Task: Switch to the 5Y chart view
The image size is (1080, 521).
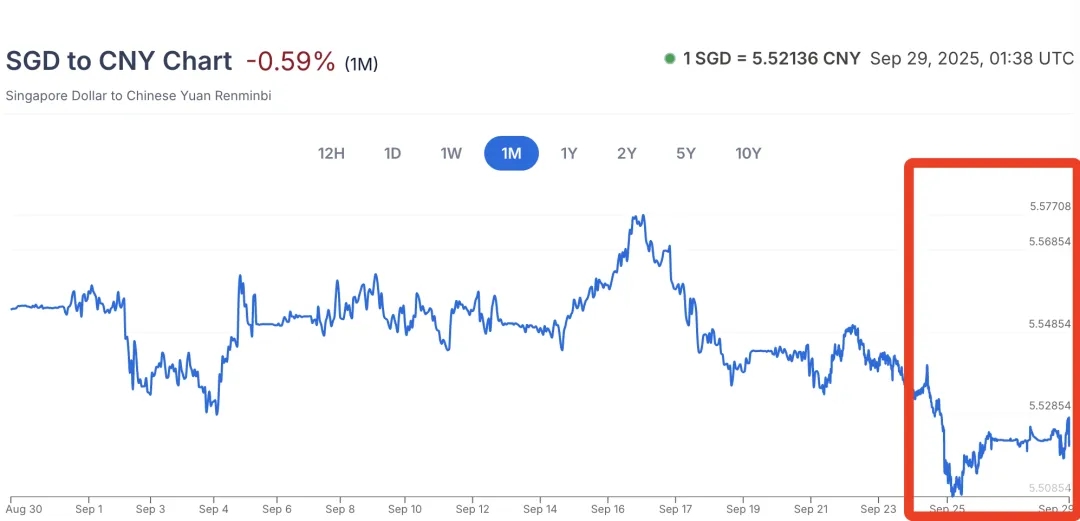Action: tap(685, 153)
